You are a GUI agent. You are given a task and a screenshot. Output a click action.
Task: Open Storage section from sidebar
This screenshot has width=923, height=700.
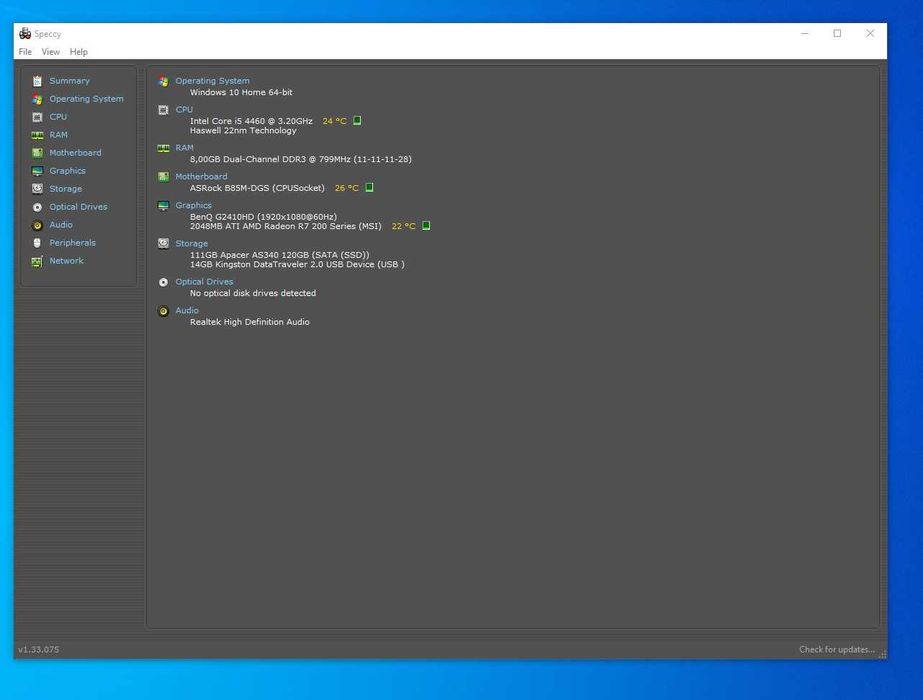pos(66,189)
